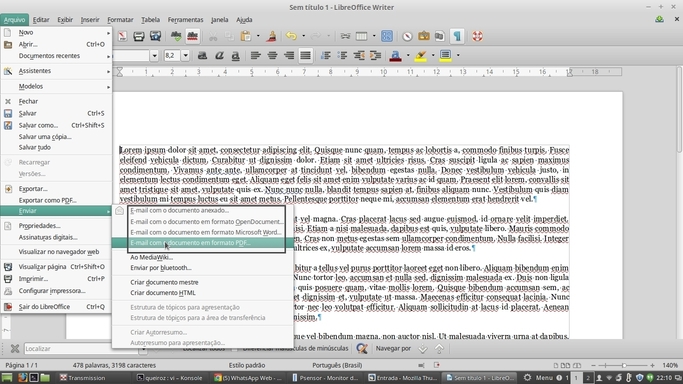683x384 pixels.
Task: Click the font color red swatch
Action: (395, 55)
